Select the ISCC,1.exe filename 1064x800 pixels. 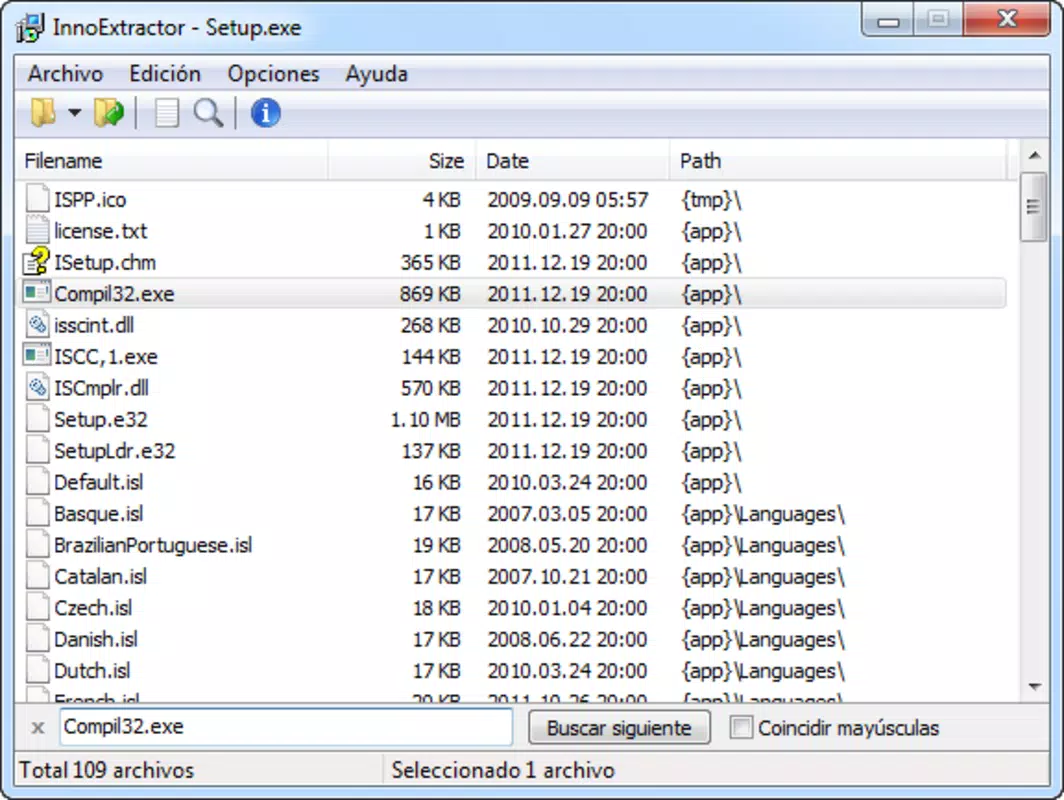[x=106, y=356]
